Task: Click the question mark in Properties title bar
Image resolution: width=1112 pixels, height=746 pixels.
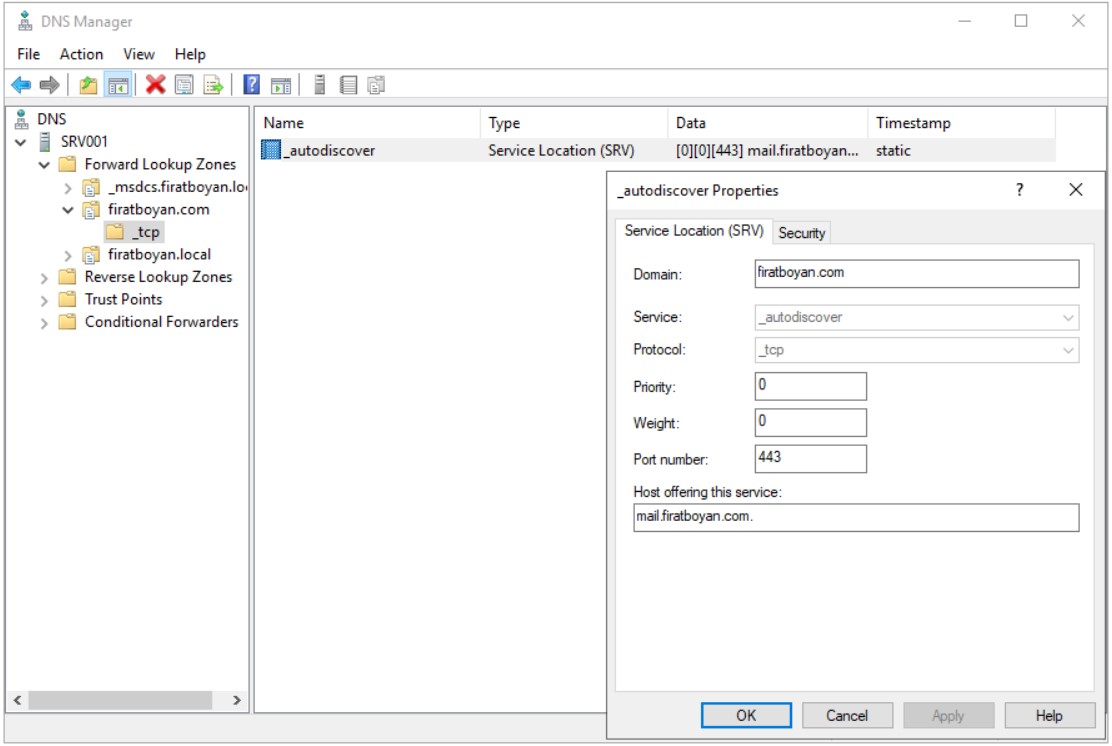Action: [x=1020, y=189]
